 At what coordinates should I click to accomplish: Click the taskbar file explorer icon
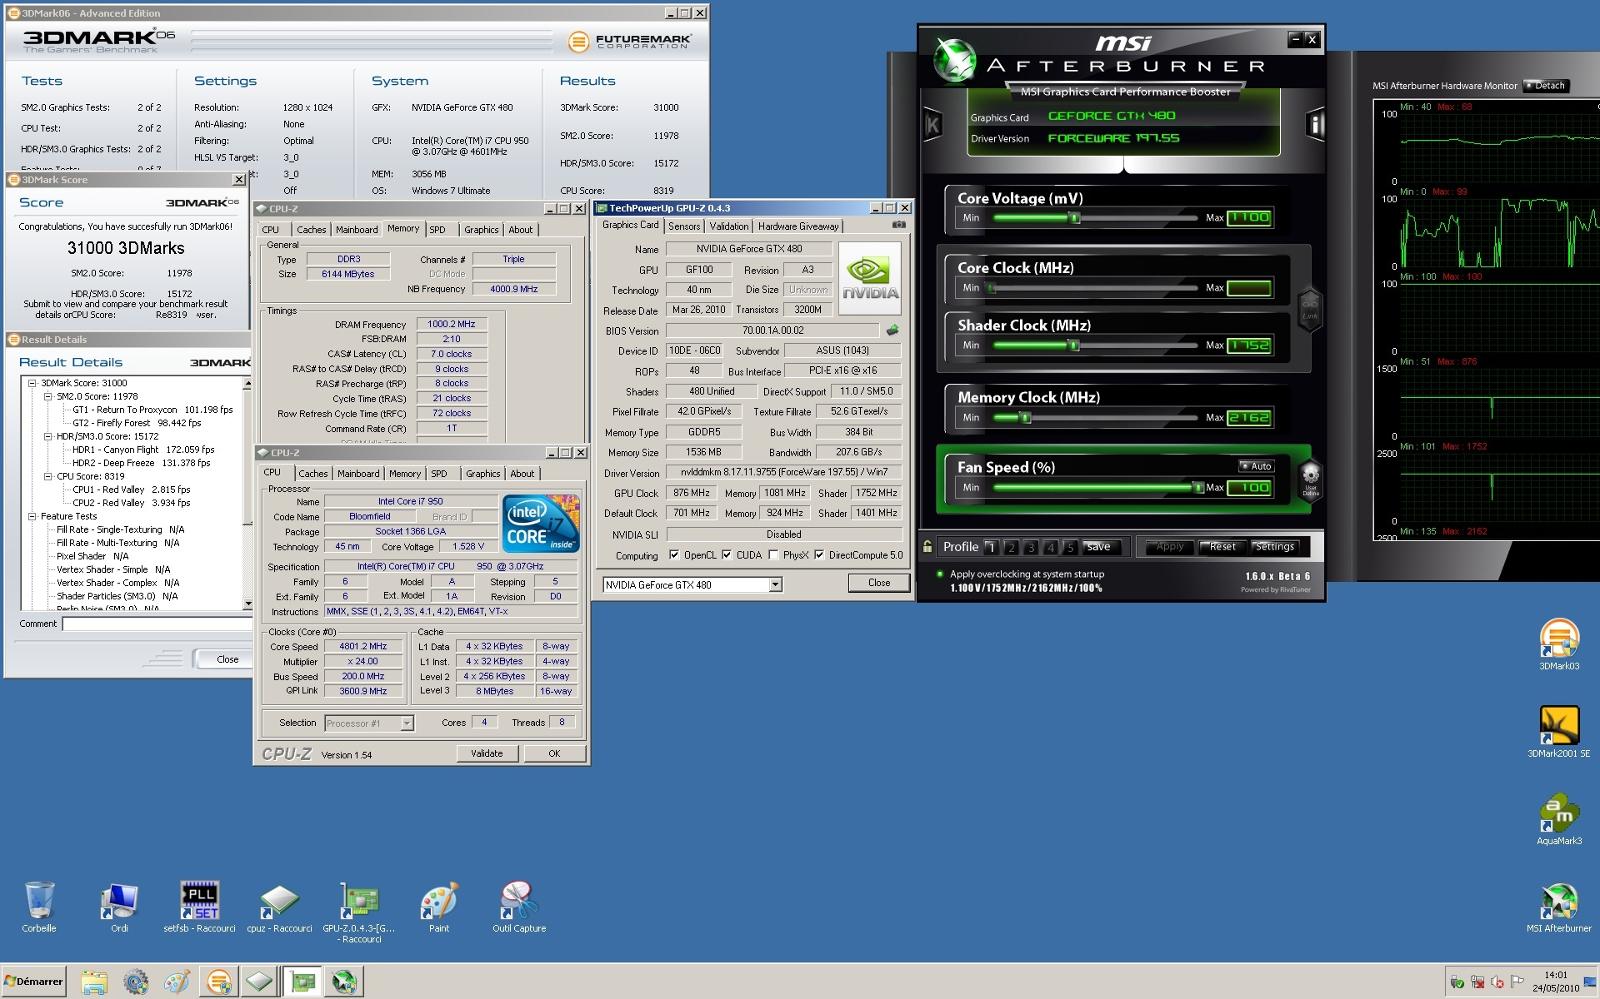[94, 982]
